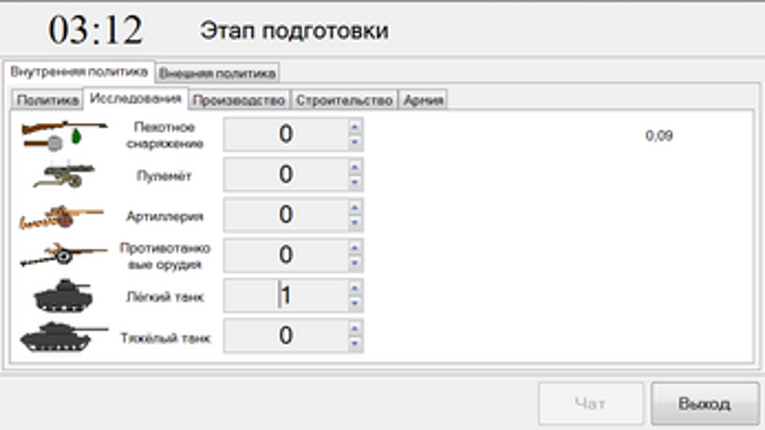Increase Тяжёлый танк value with up arrow
This screenshot has width=765, height=430.
pos(355,328)
